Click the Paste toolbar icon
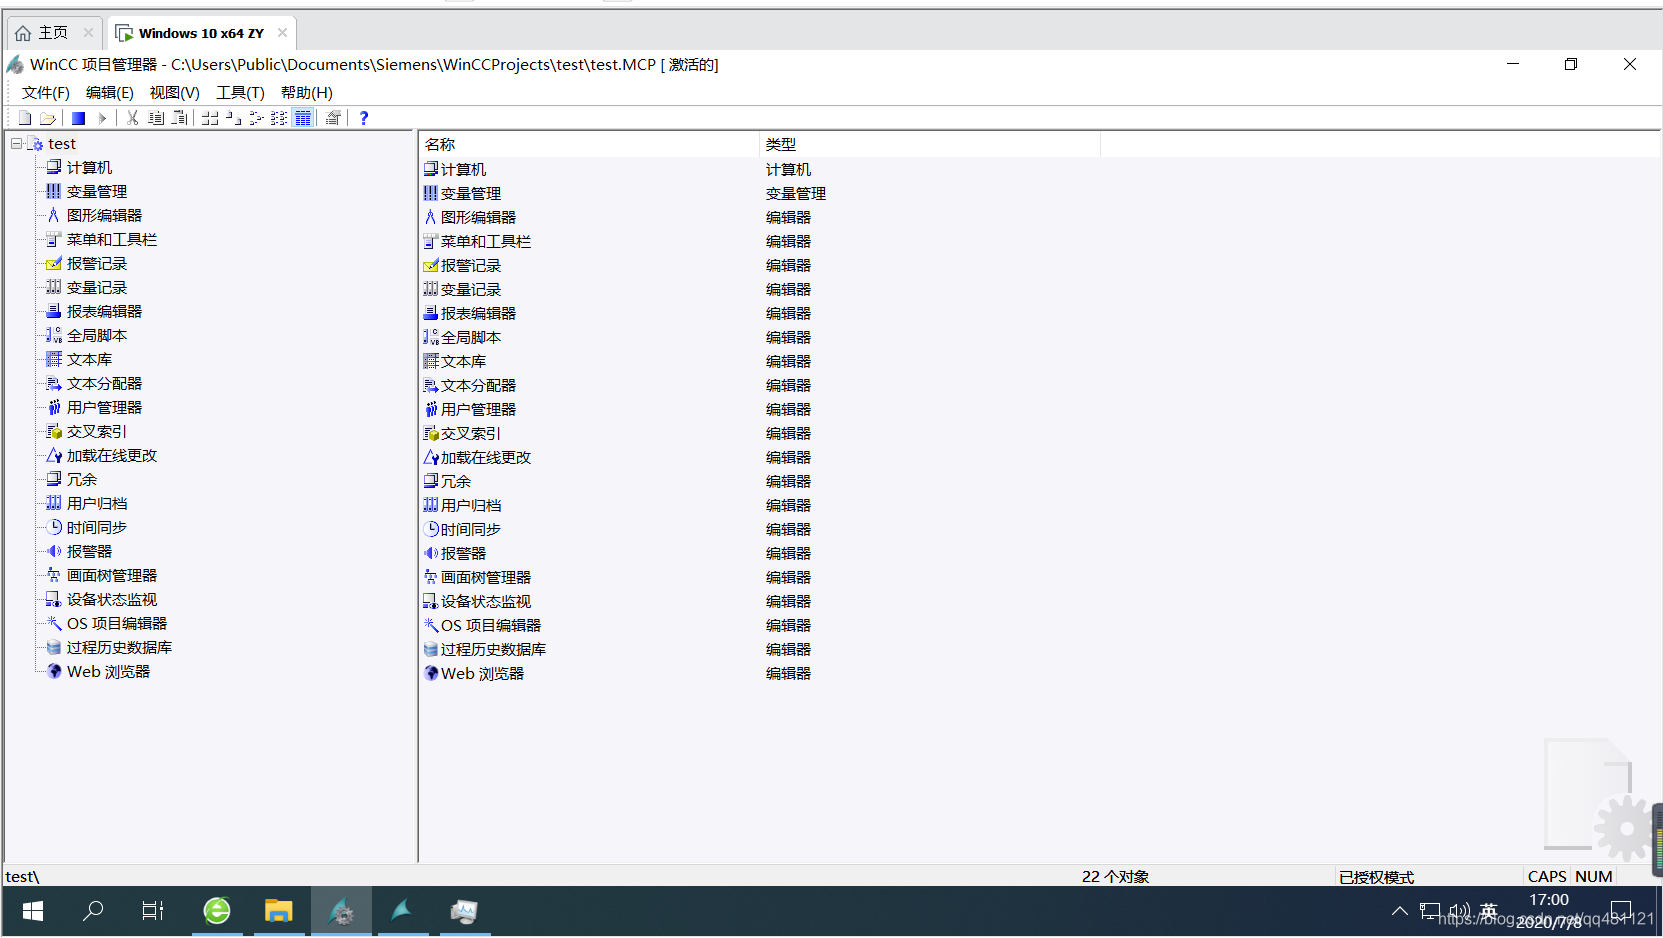The width and height of the screenshot is (1663, 938). pyautogui.click(x=180, y=118)
